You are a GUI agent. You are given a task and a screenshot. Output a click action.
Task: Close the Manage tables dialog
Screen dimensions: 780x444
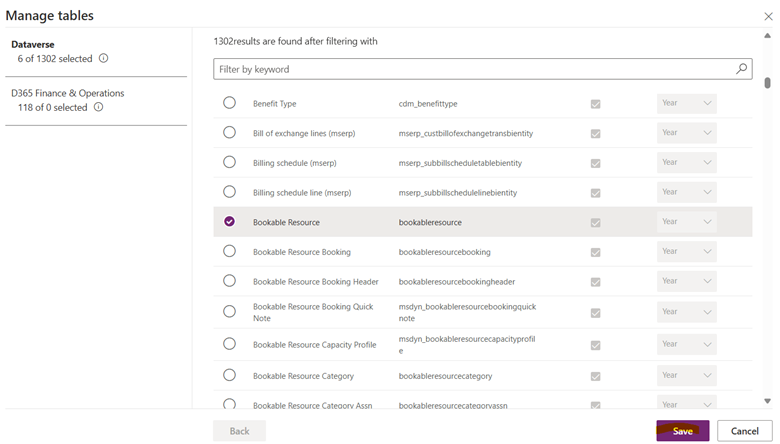[x=768, y=16]
